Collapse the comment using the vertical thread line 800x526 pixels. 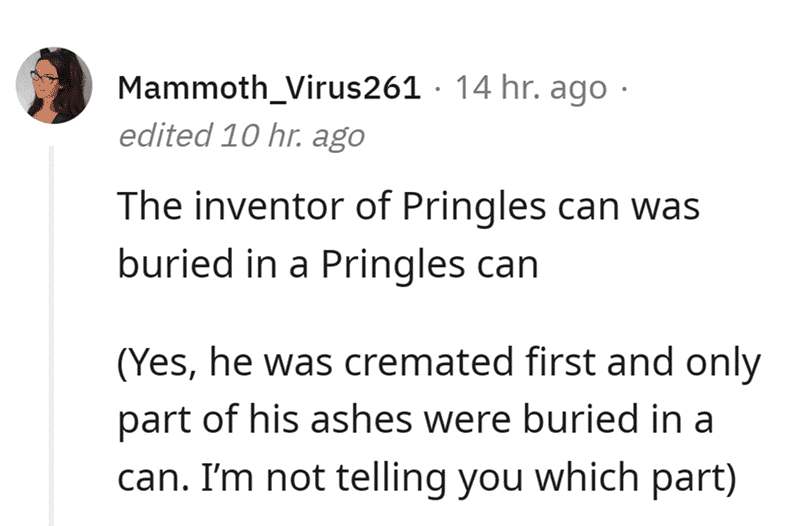point(51,336)
